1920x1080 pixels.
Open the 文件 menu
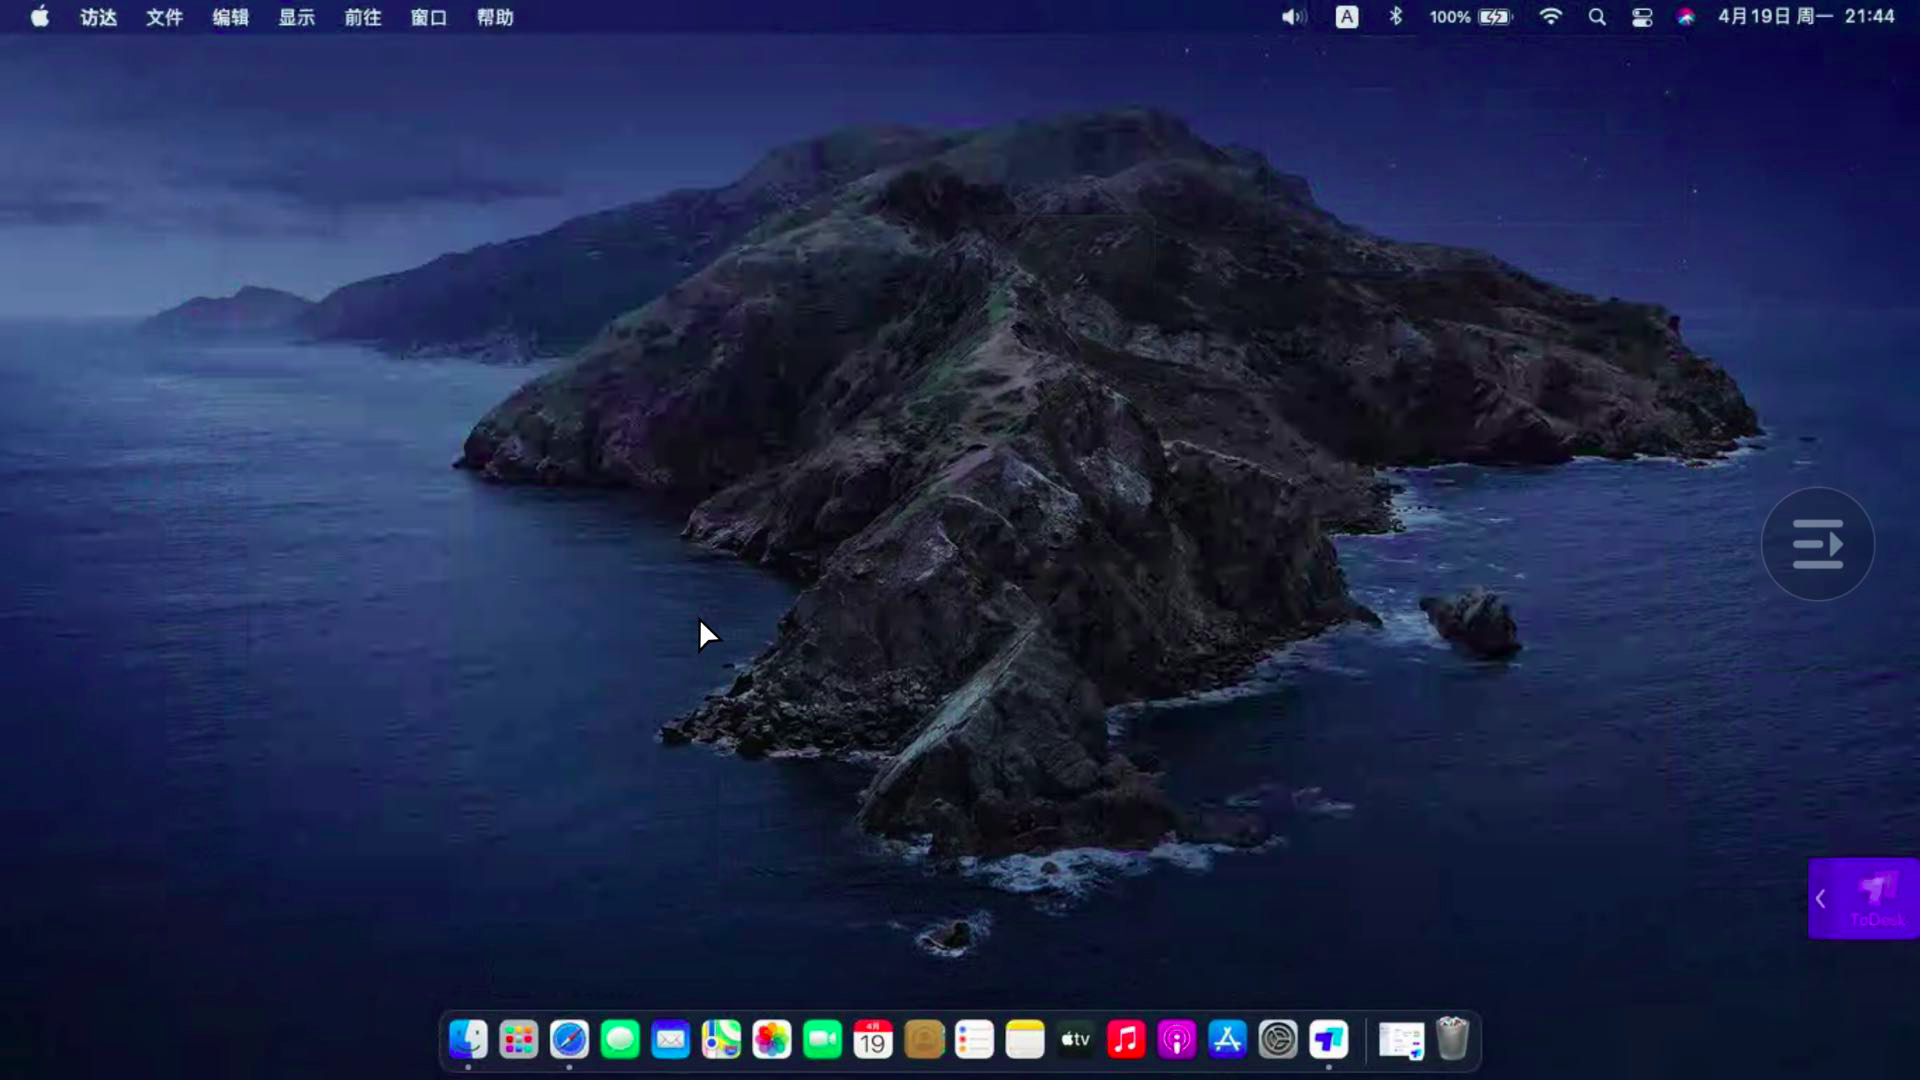click(x=165, y=17)
